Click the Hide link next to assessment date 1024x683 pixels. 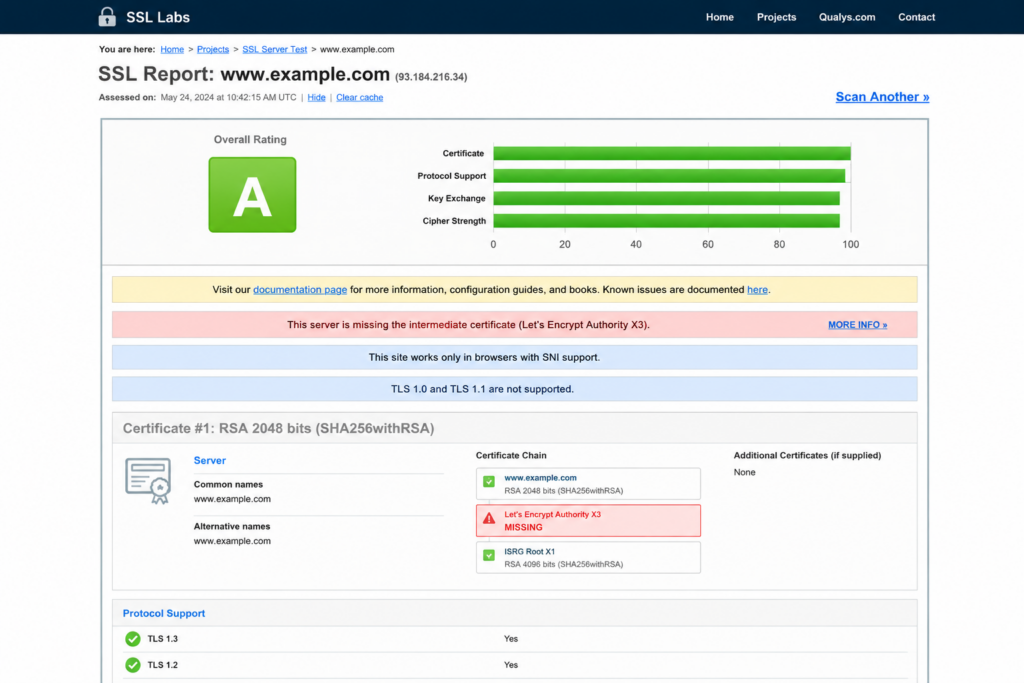tap(316, 97)
